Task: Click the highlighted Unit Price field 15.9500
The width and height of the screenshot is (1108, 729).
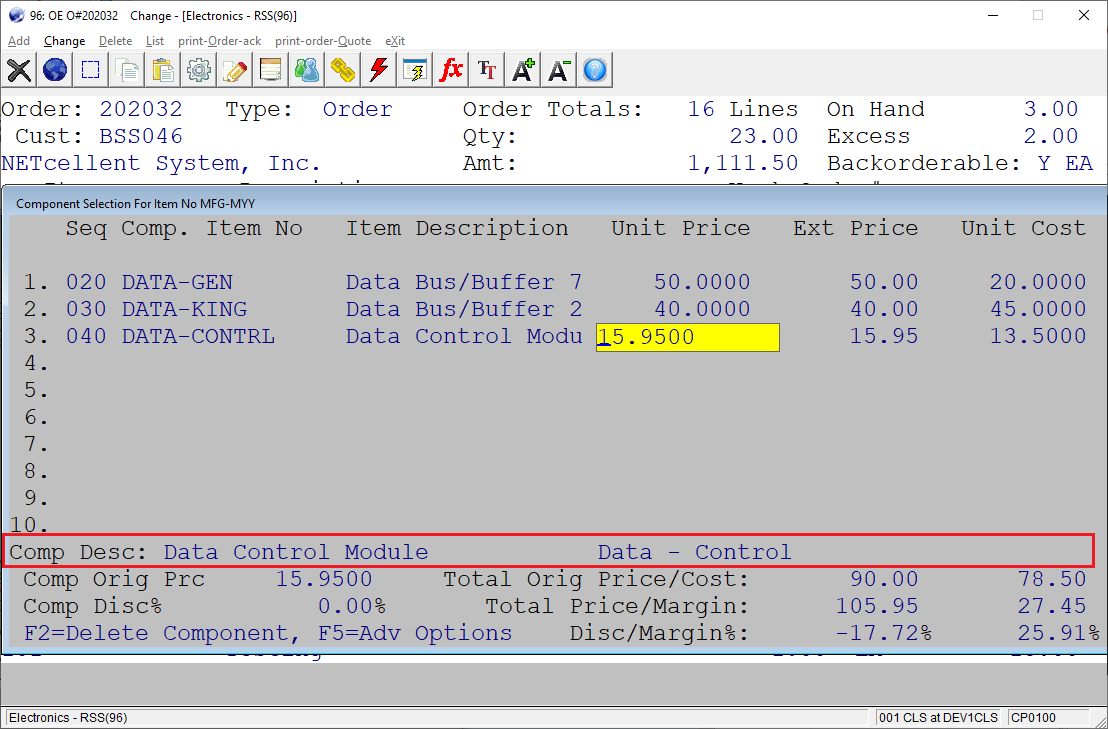Action: pos(688,337)
